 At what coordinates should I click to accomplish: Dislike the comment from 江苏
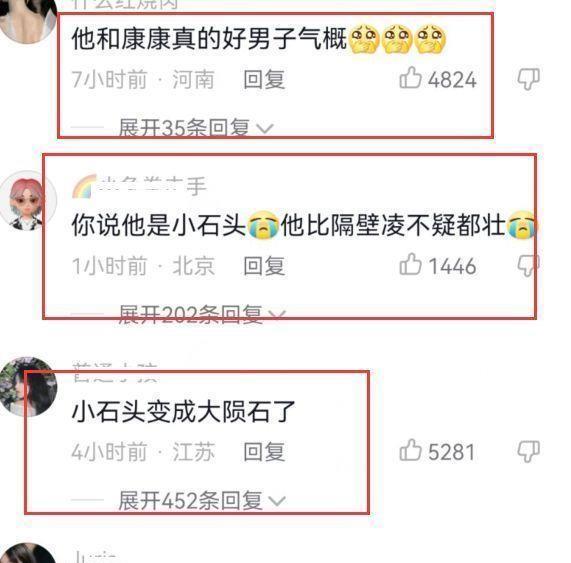(x=528, y=452)
